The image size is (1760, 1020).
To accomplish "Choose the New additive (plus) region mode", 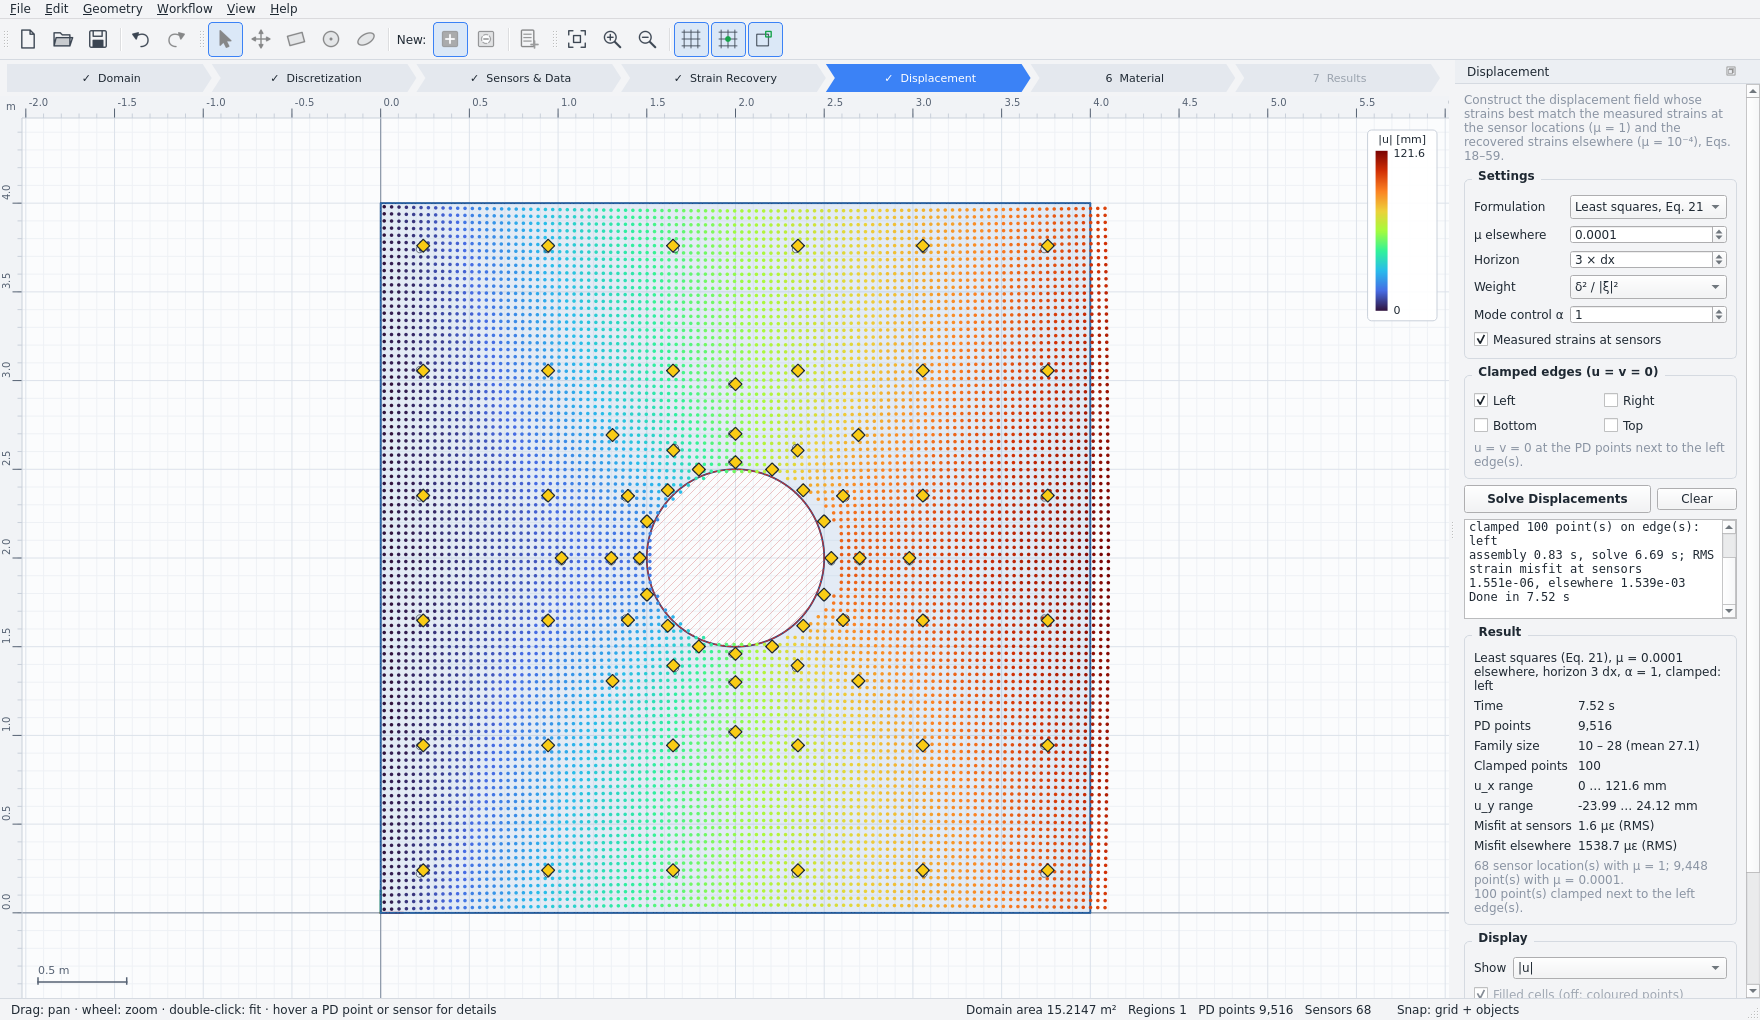I will tap(450, 39).
